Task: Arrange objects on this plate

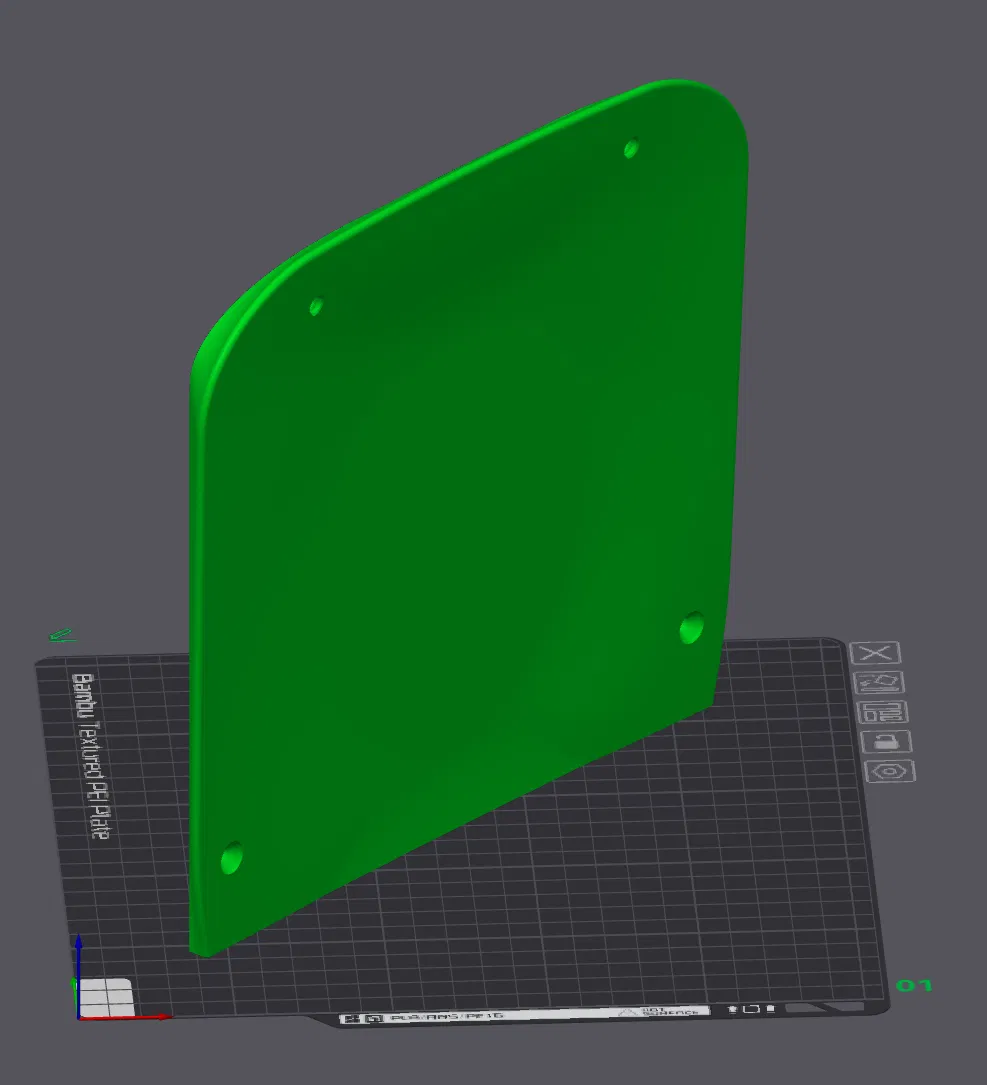Action: 883,712
